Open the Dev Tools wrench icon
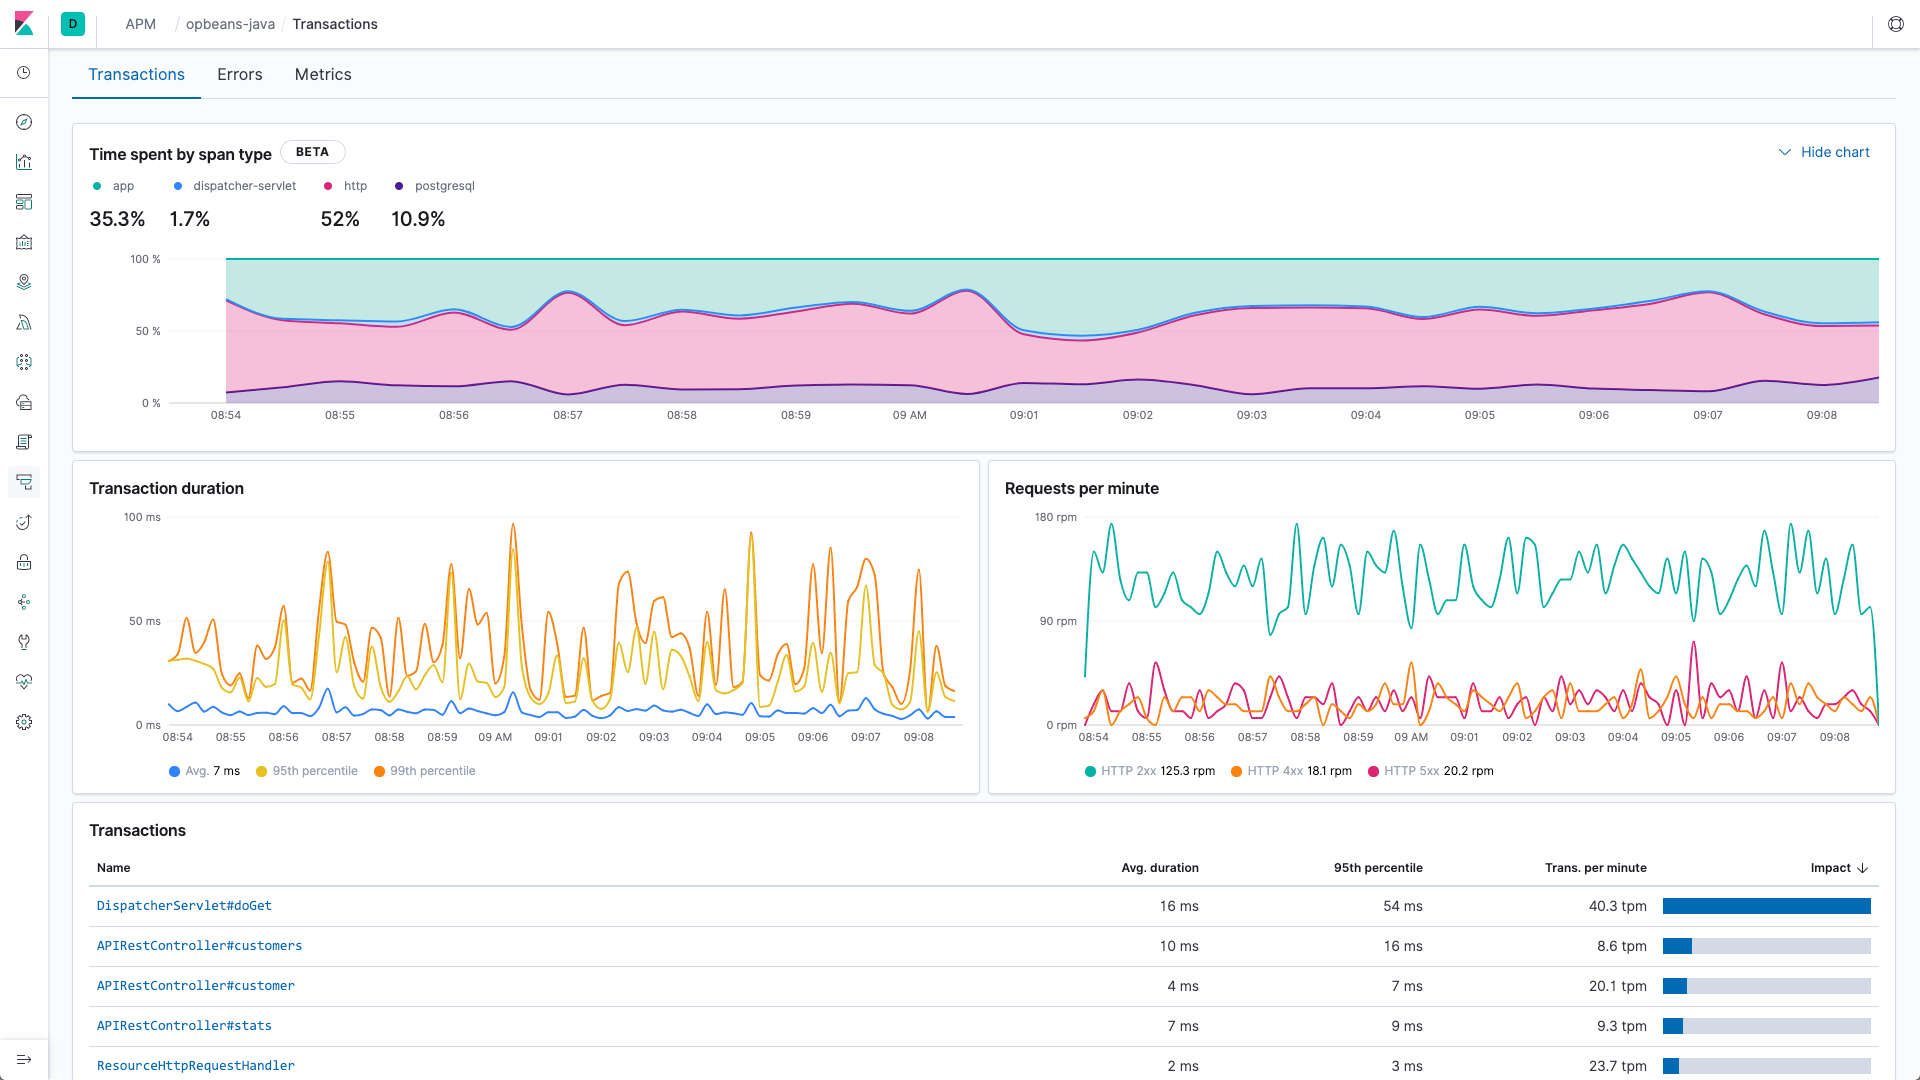Viewport: 1920px width, 1080px height. [x=24, y=642]
